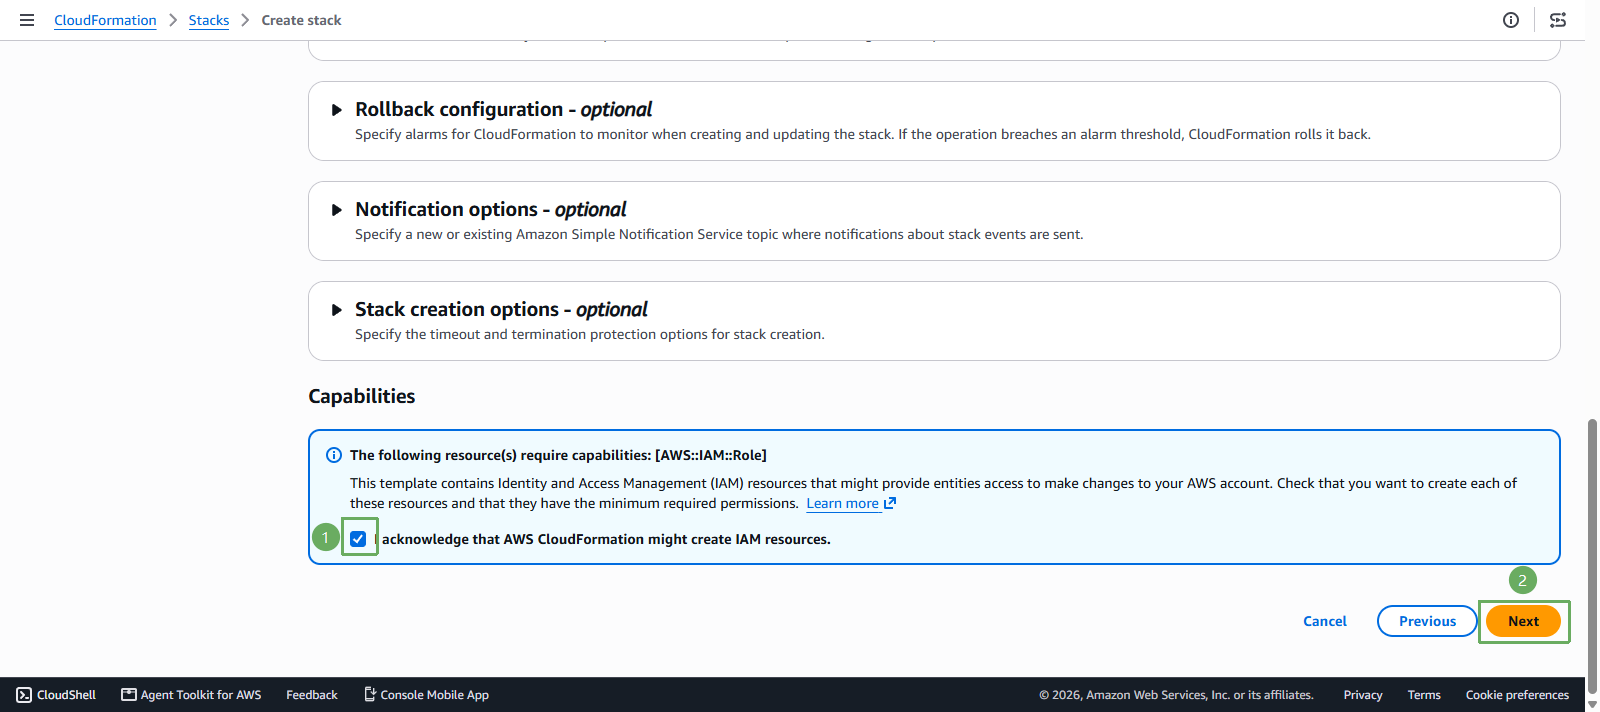Click the acknowledgment label text
Viewport: 1600px width, 712px height.
603,539
